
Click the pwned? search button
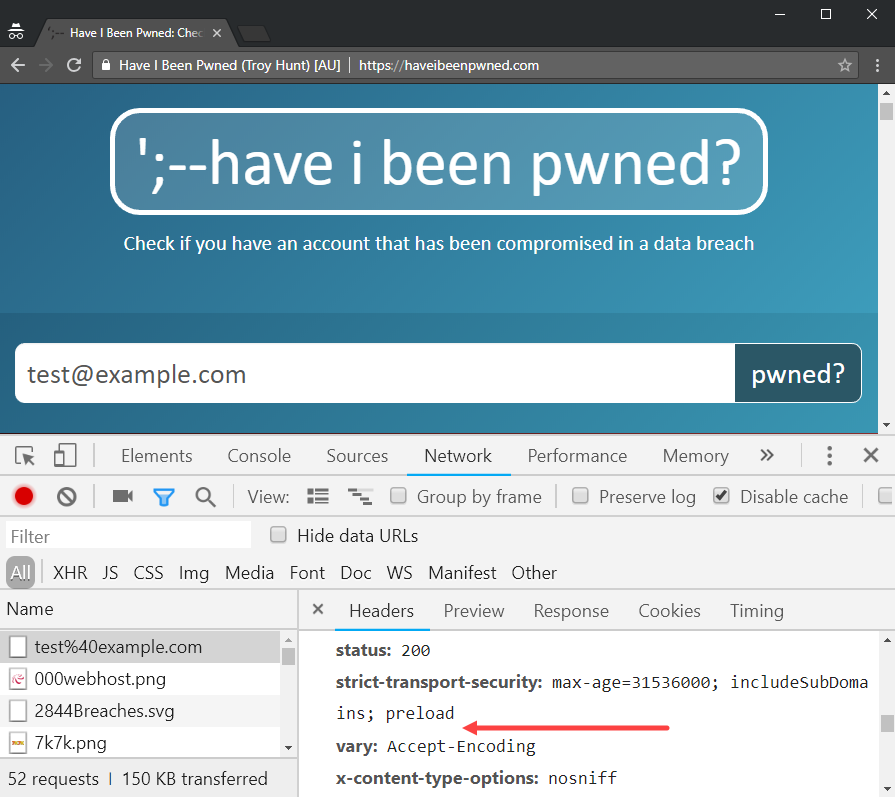coord(798,373)
